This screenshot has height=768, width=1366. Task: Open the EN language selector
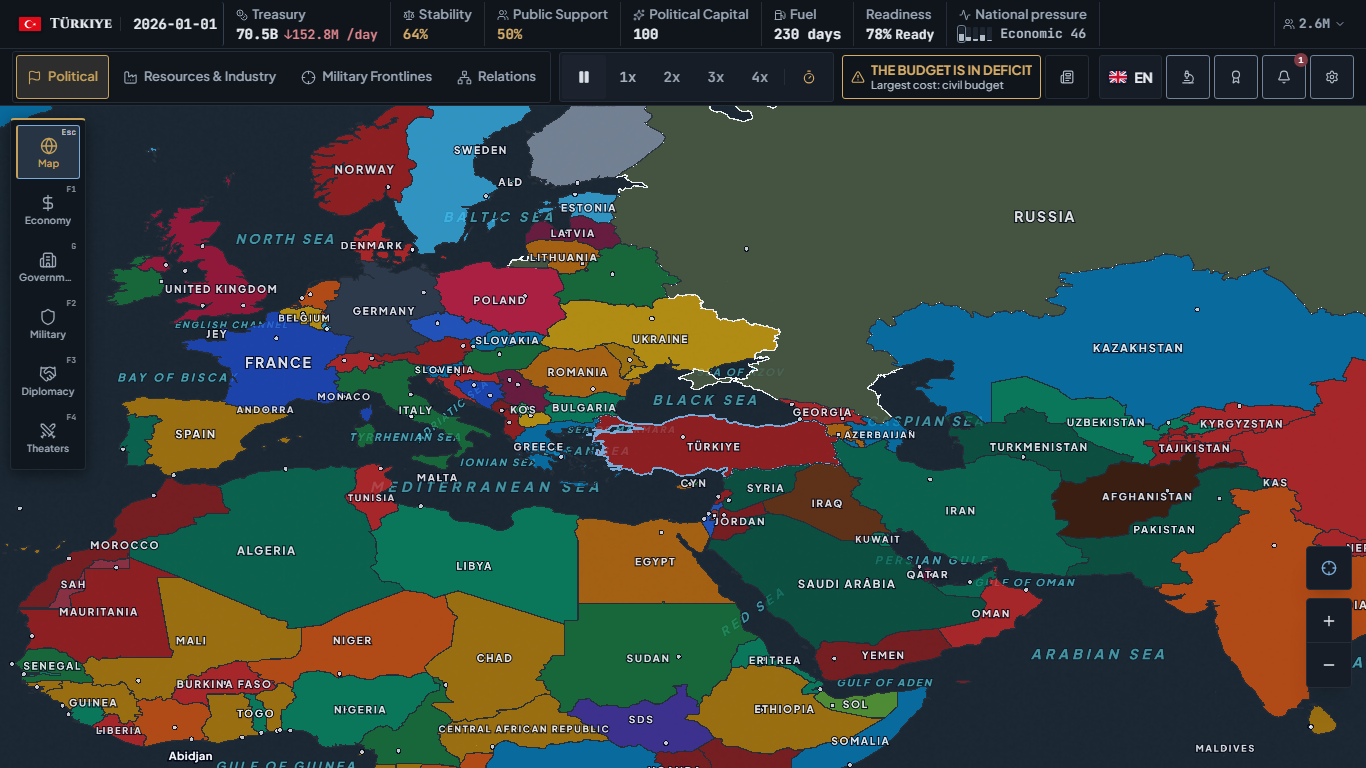[x=1131, y=77]
